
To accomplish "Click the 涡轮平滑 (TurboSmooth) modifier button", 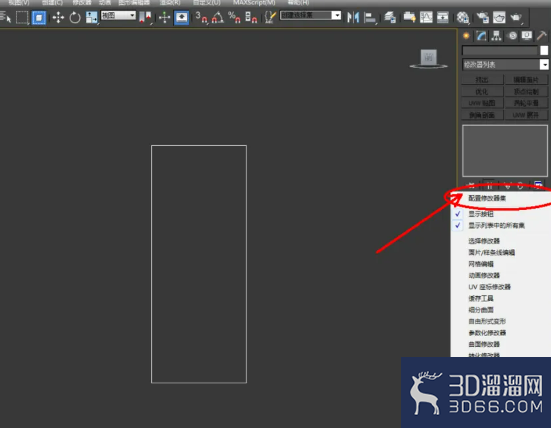I will [x=526, y=103].
